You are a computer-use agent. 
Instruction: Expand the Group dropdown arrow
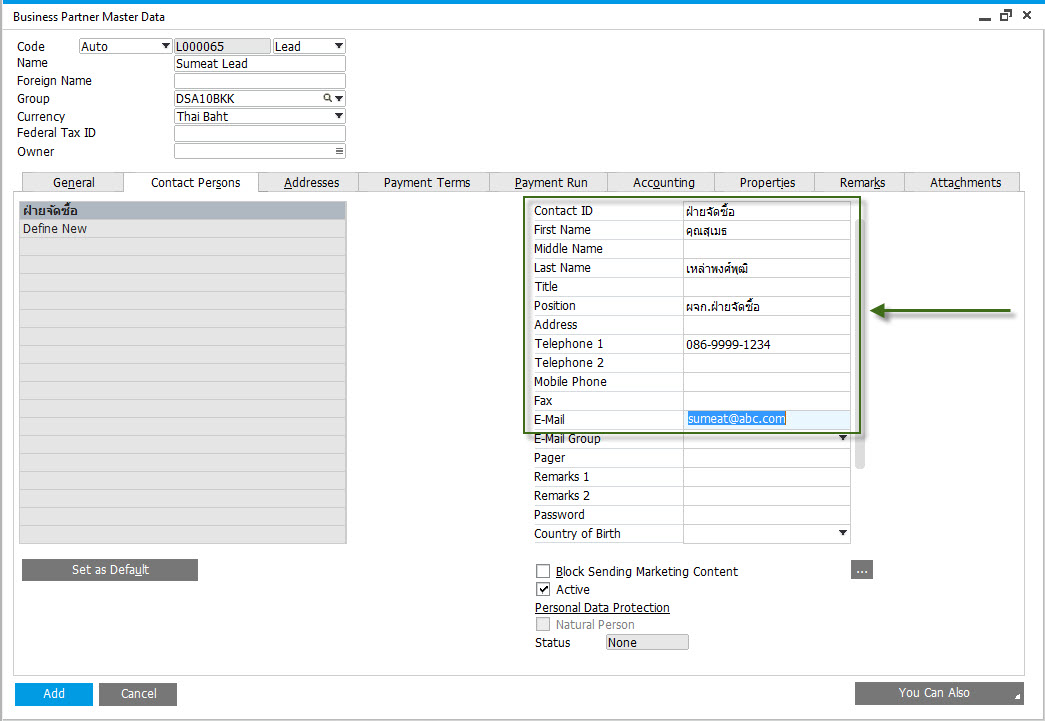pyautogui.click(x=339, y=98)
